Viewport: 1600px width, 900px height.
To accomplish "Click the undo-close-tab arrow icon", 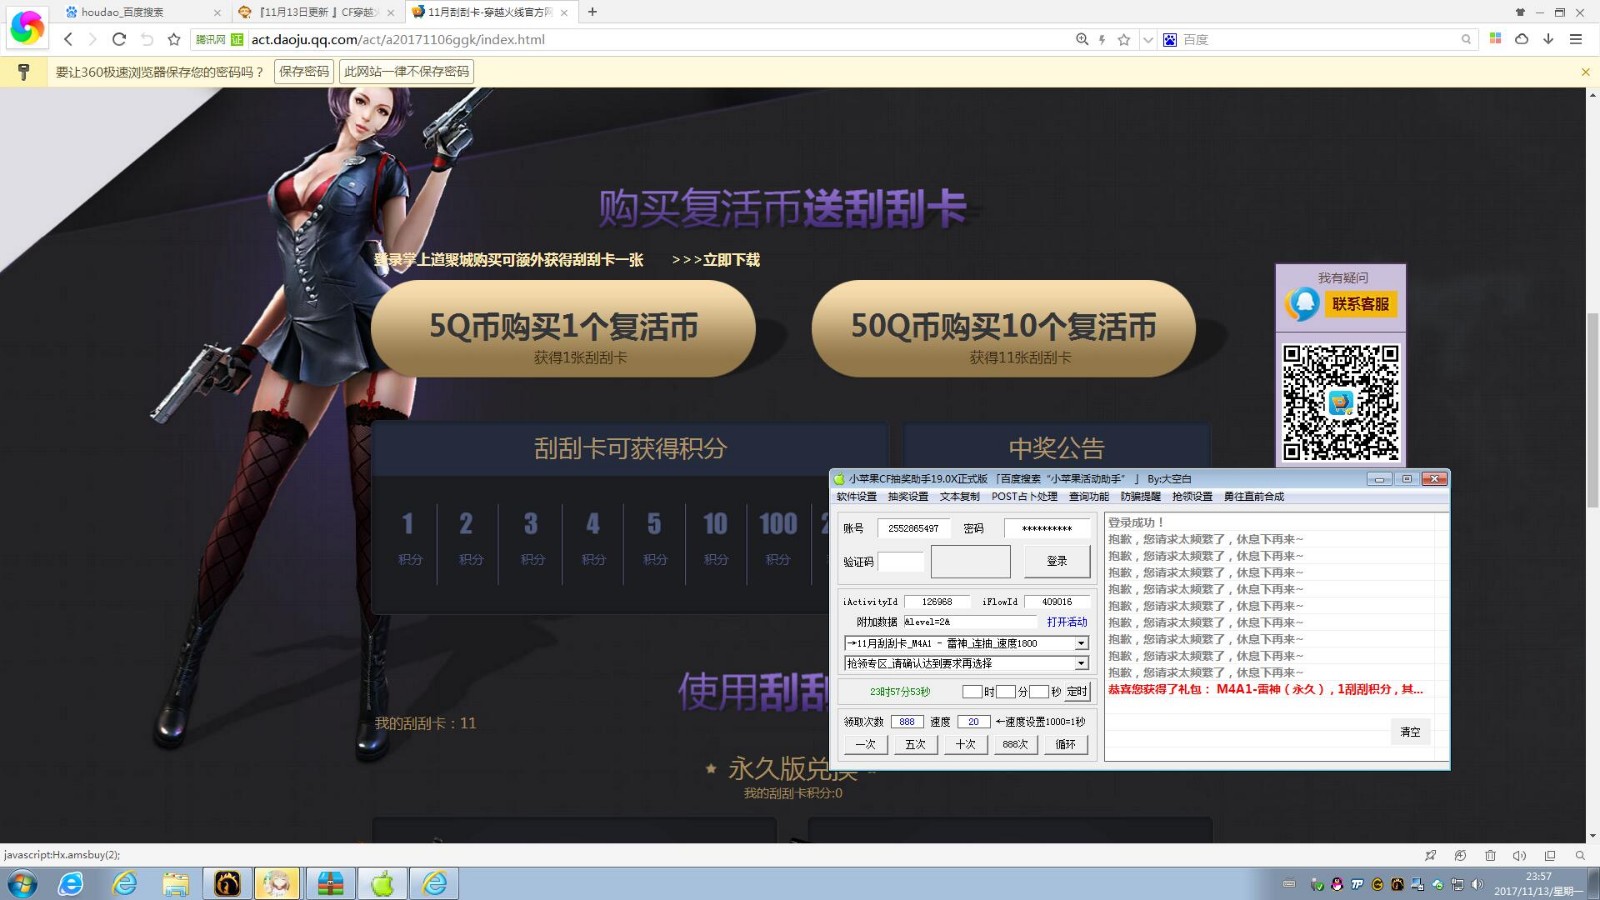I will click(147, 39).
